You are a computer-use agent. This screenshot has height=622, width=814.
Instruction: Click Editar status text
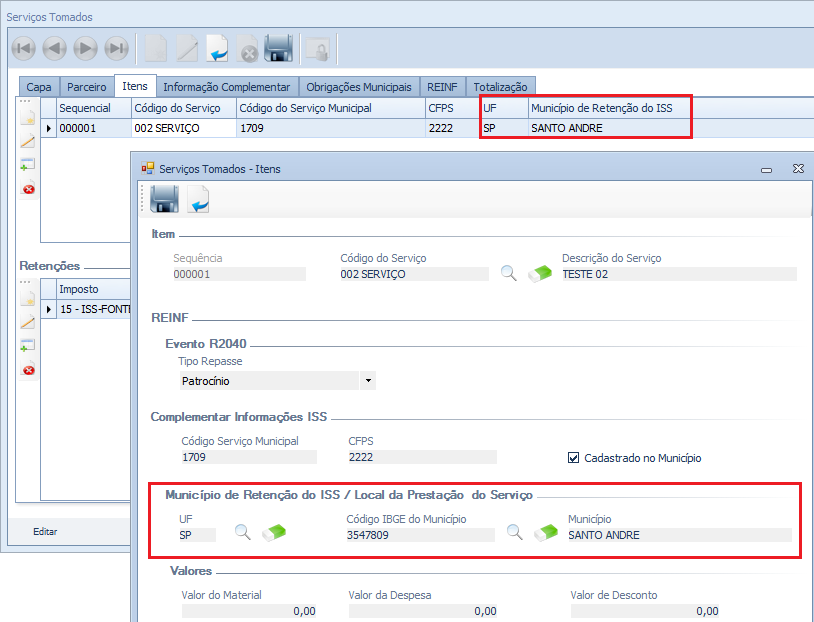[x=45, y=532]
